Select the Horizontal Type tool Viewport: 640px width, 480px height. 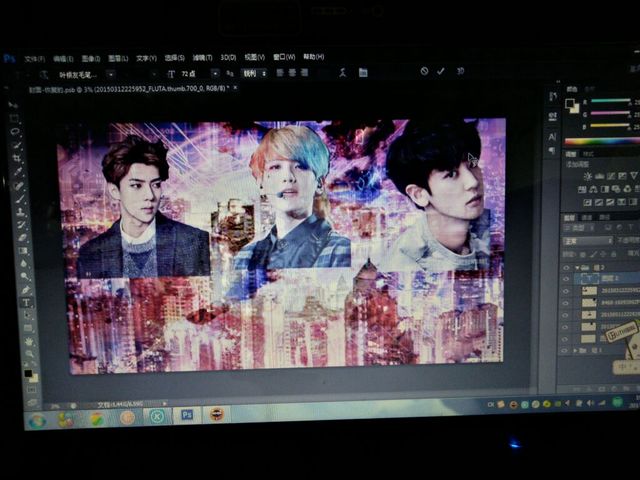[x=26, y=302]
